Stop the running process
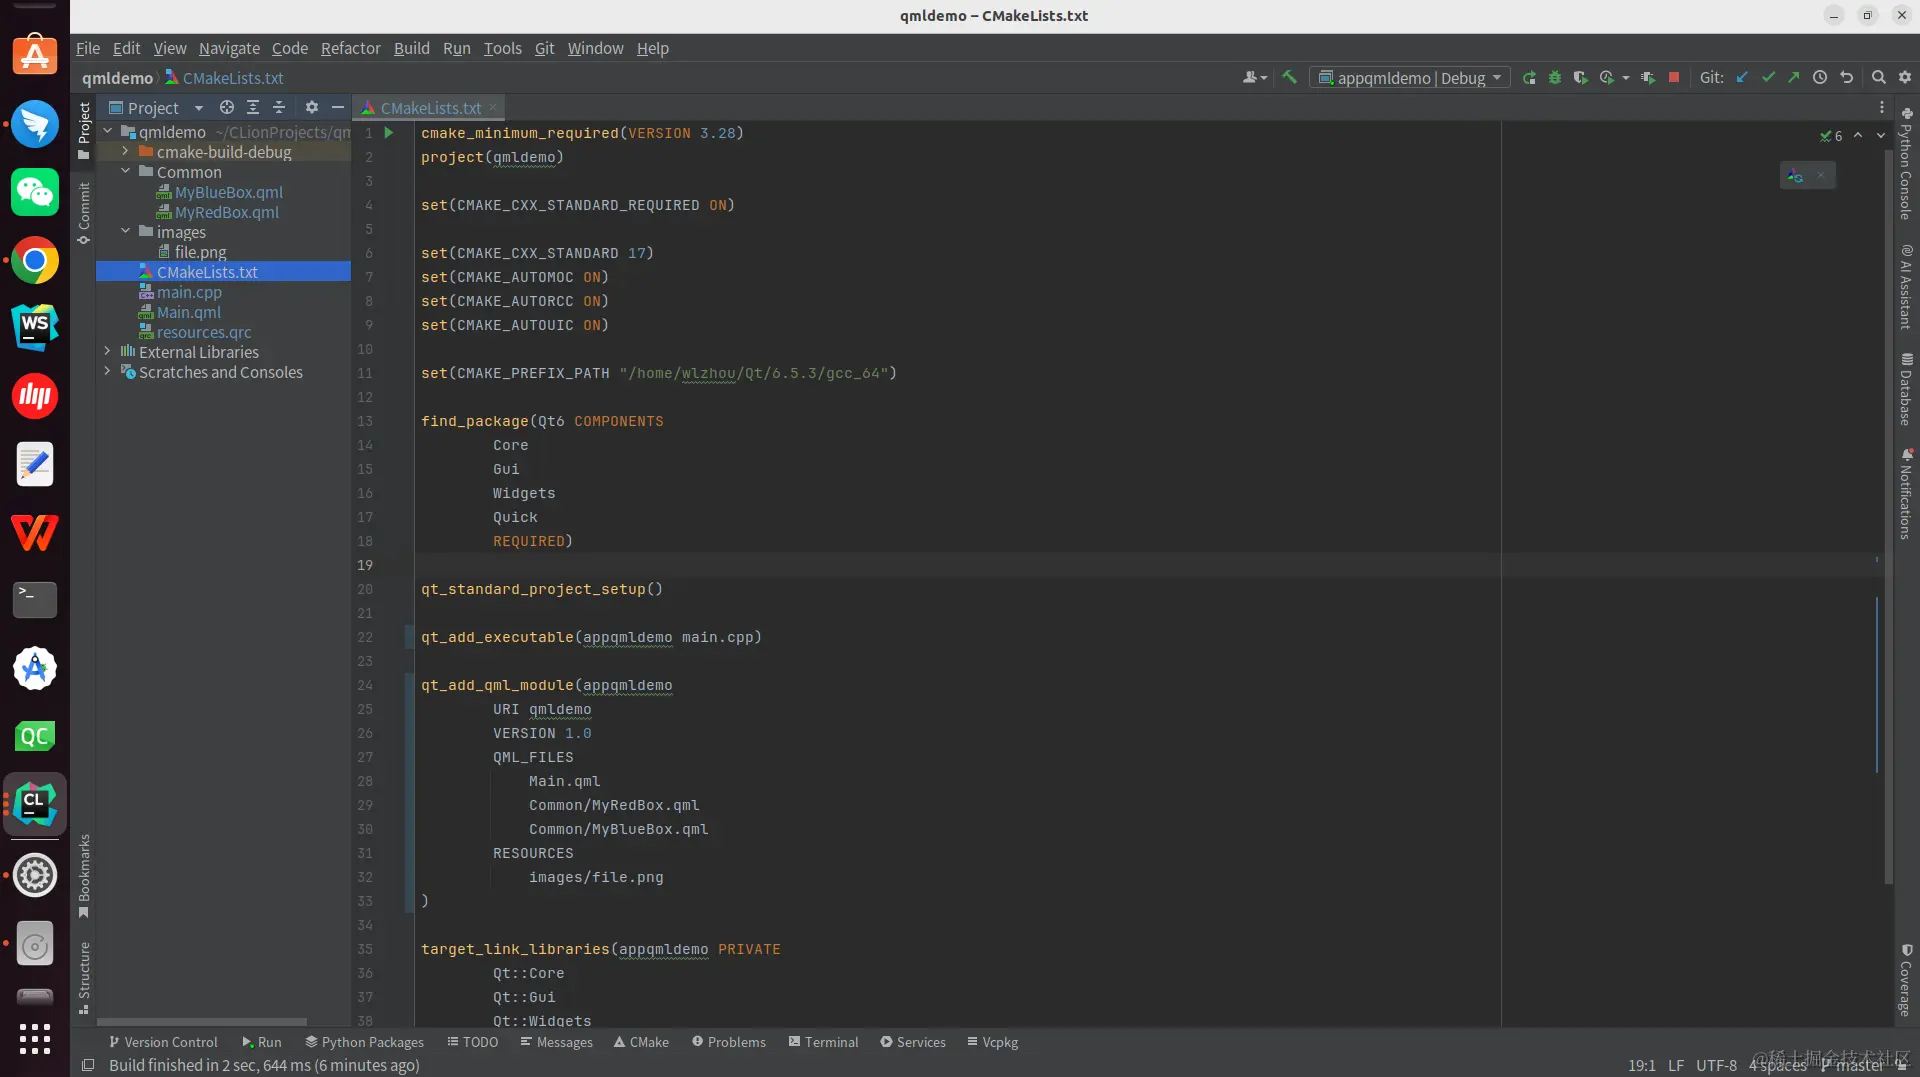The height and width of the screenshot is (1077, 1920). coord(1674,77)
